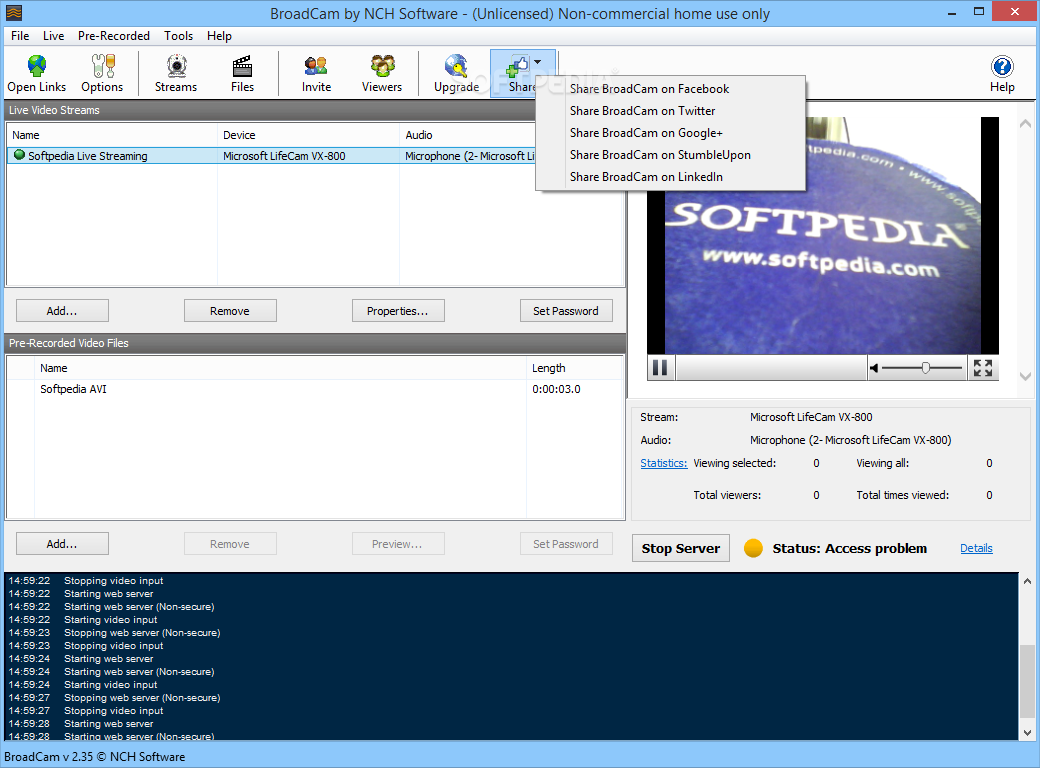Sort files by Length column header
Viewport: 1040px width, 768px height.
[574, 368]
